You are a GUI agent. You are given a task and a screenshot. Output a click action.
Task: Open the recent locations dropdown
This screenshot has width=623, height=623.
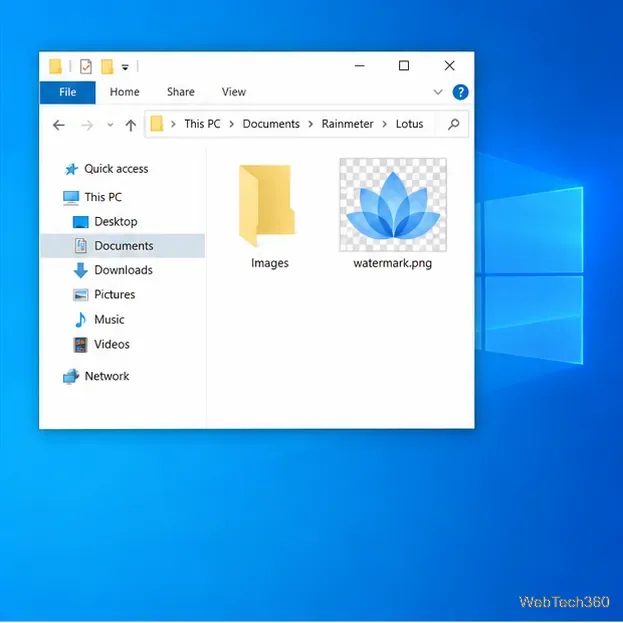110,125
